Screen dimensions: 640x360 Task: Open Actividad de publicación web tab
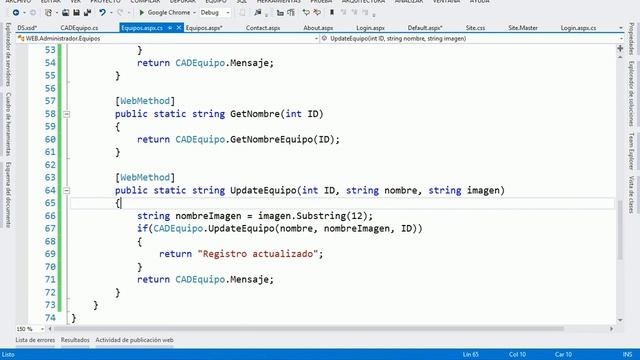[x=134, y=340]
